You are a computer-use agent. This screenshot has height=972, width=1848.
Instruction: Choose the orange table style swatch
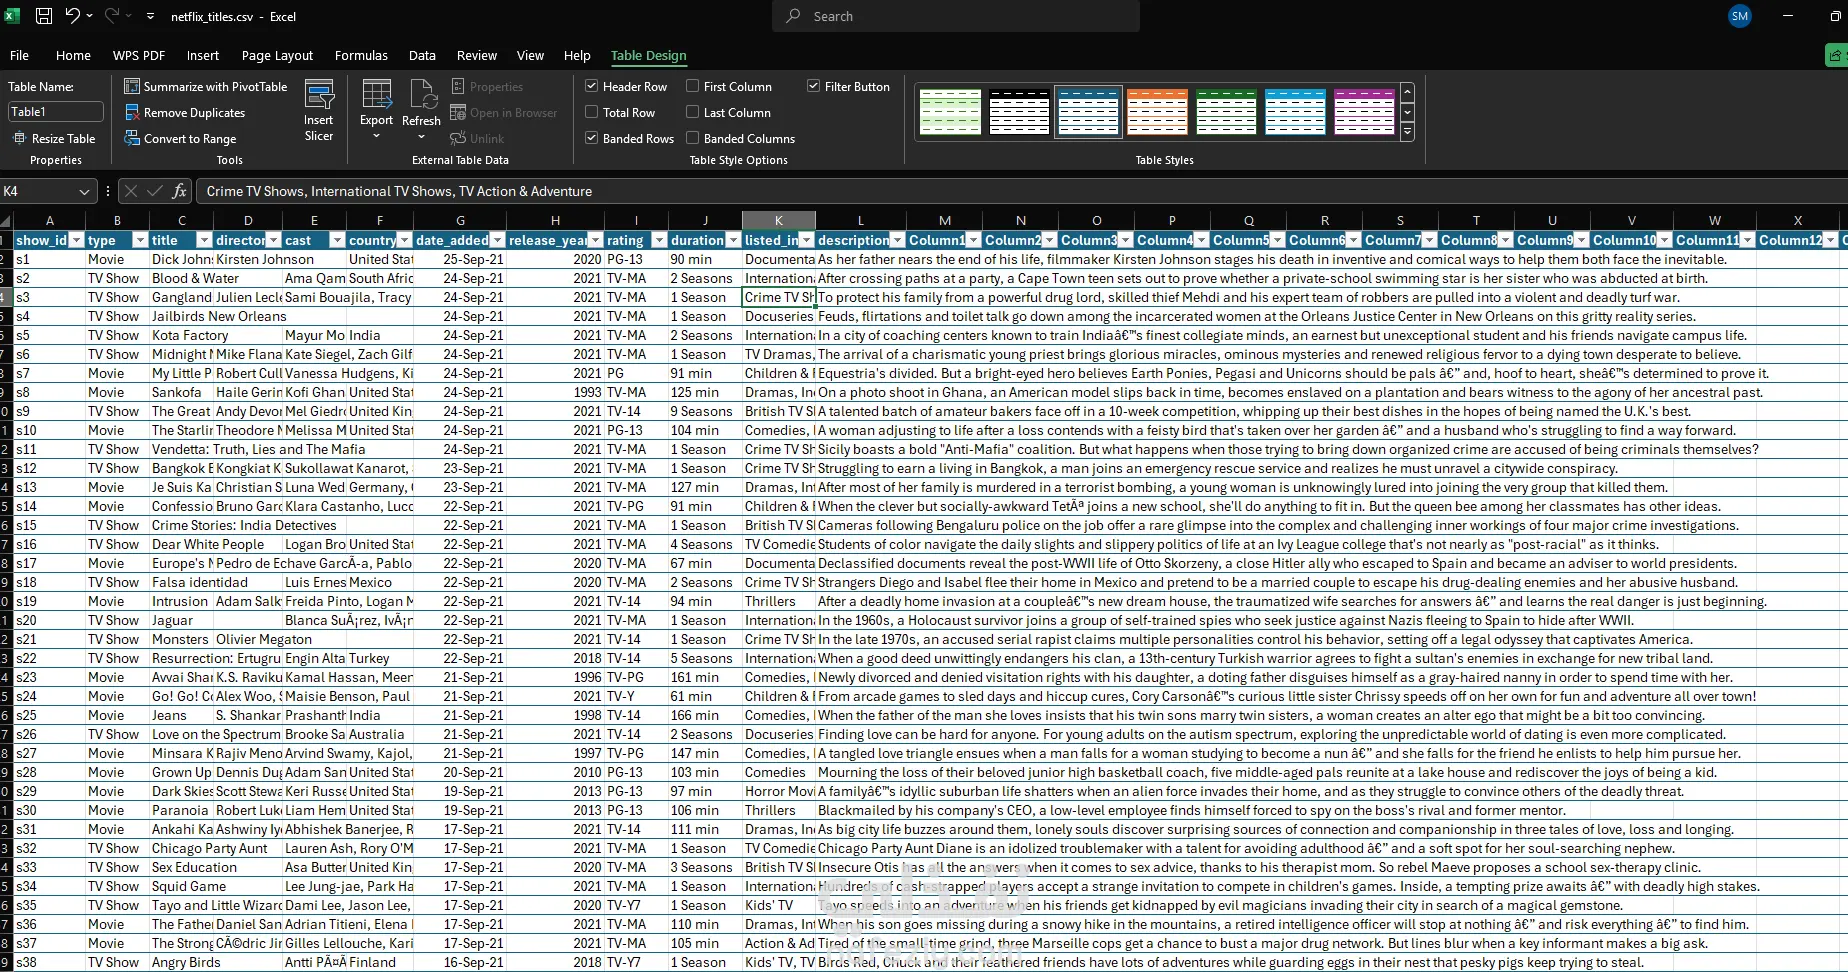pyautogui.click(x=1157, y=111)
